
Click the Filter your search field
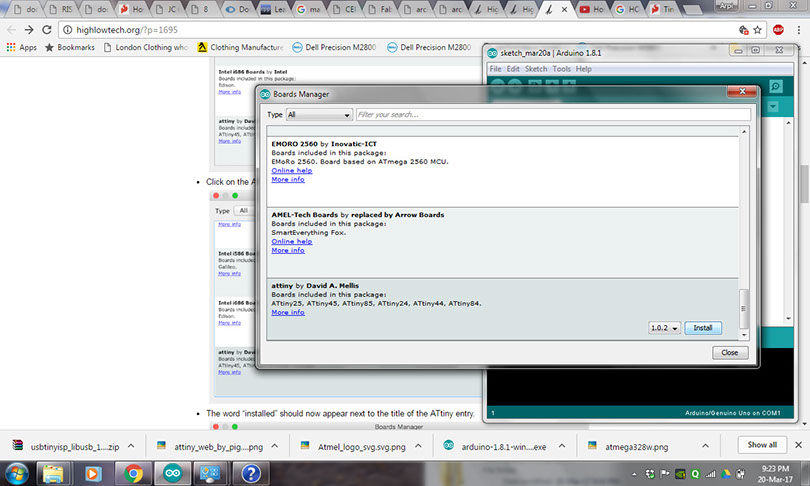tap(553, 115)
